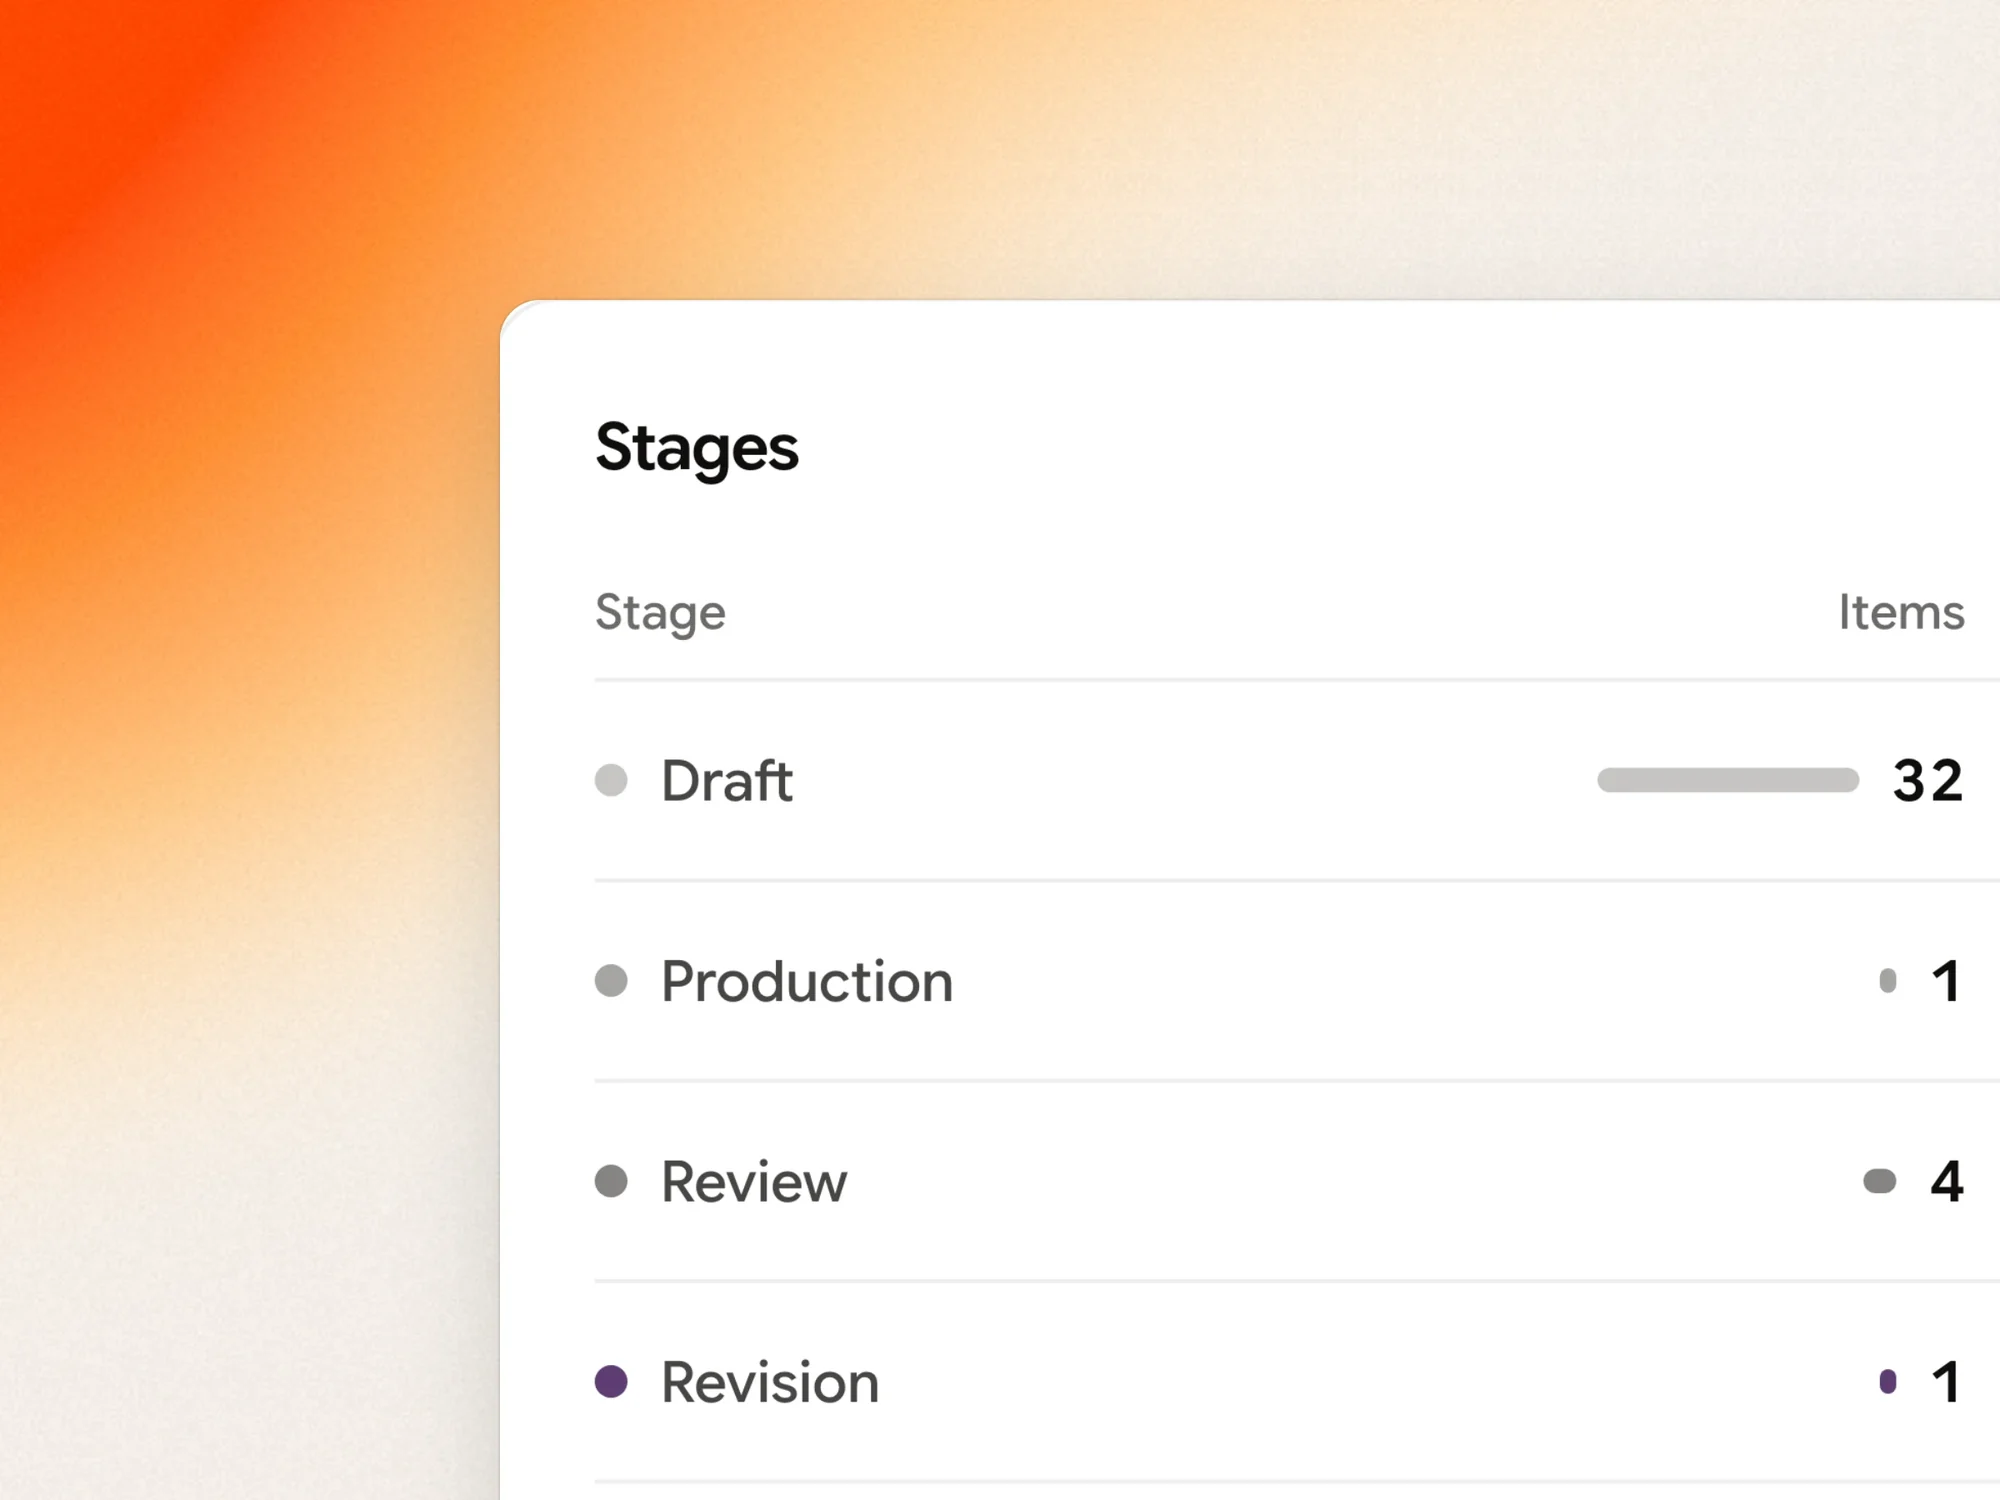Select the Review stage label
The image size is (2000, 1500).
[x=754, y=1181]
